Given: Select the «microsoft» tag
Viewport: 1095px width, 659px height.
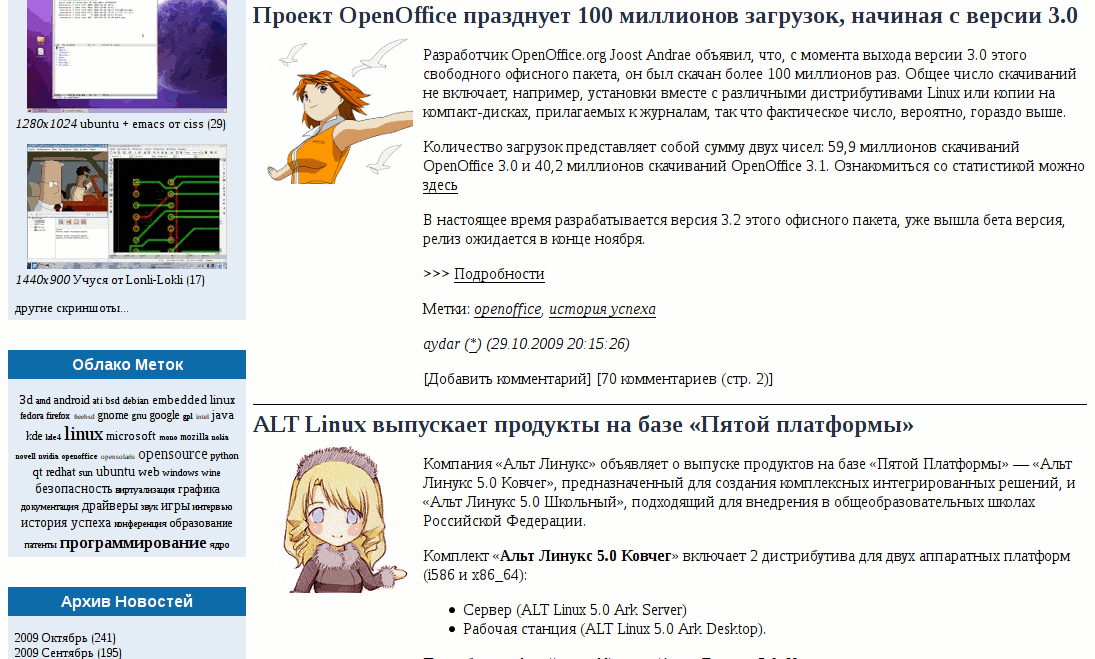Looking at the screenshot, I should click(x=131, y=436).
